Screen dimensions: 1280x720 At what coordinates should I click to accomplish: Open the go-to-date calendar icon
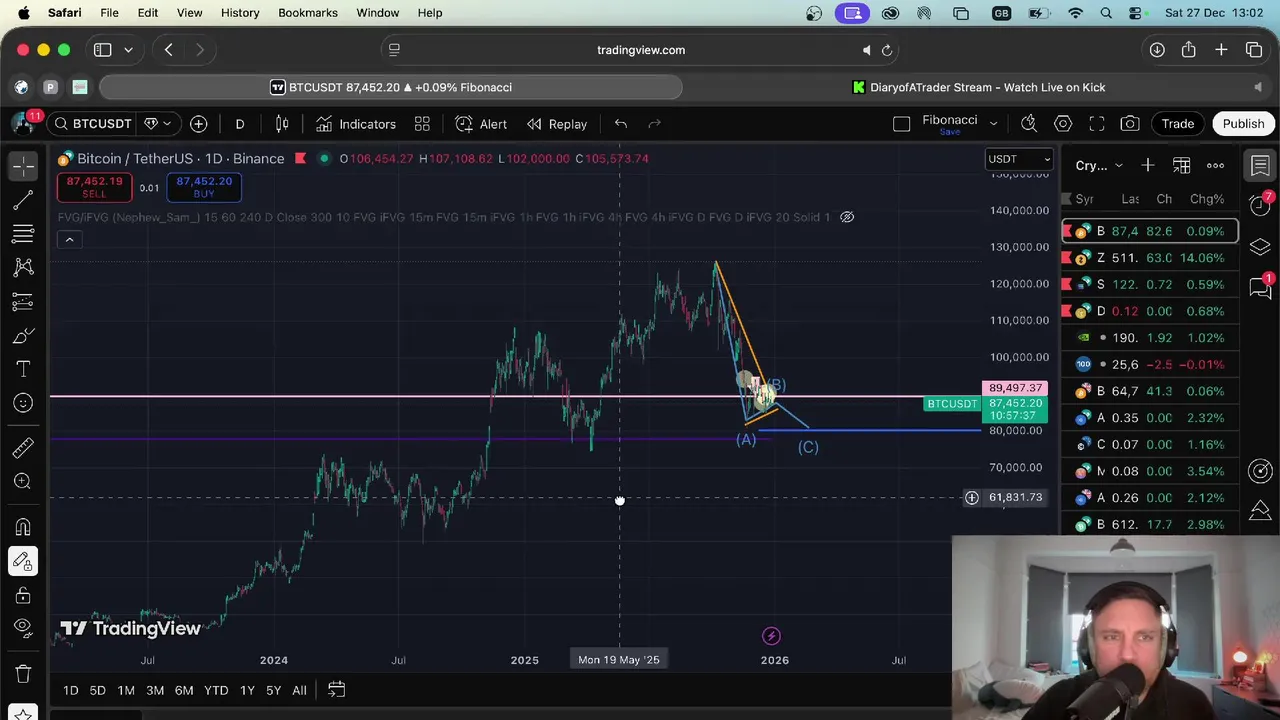(336, 690)
